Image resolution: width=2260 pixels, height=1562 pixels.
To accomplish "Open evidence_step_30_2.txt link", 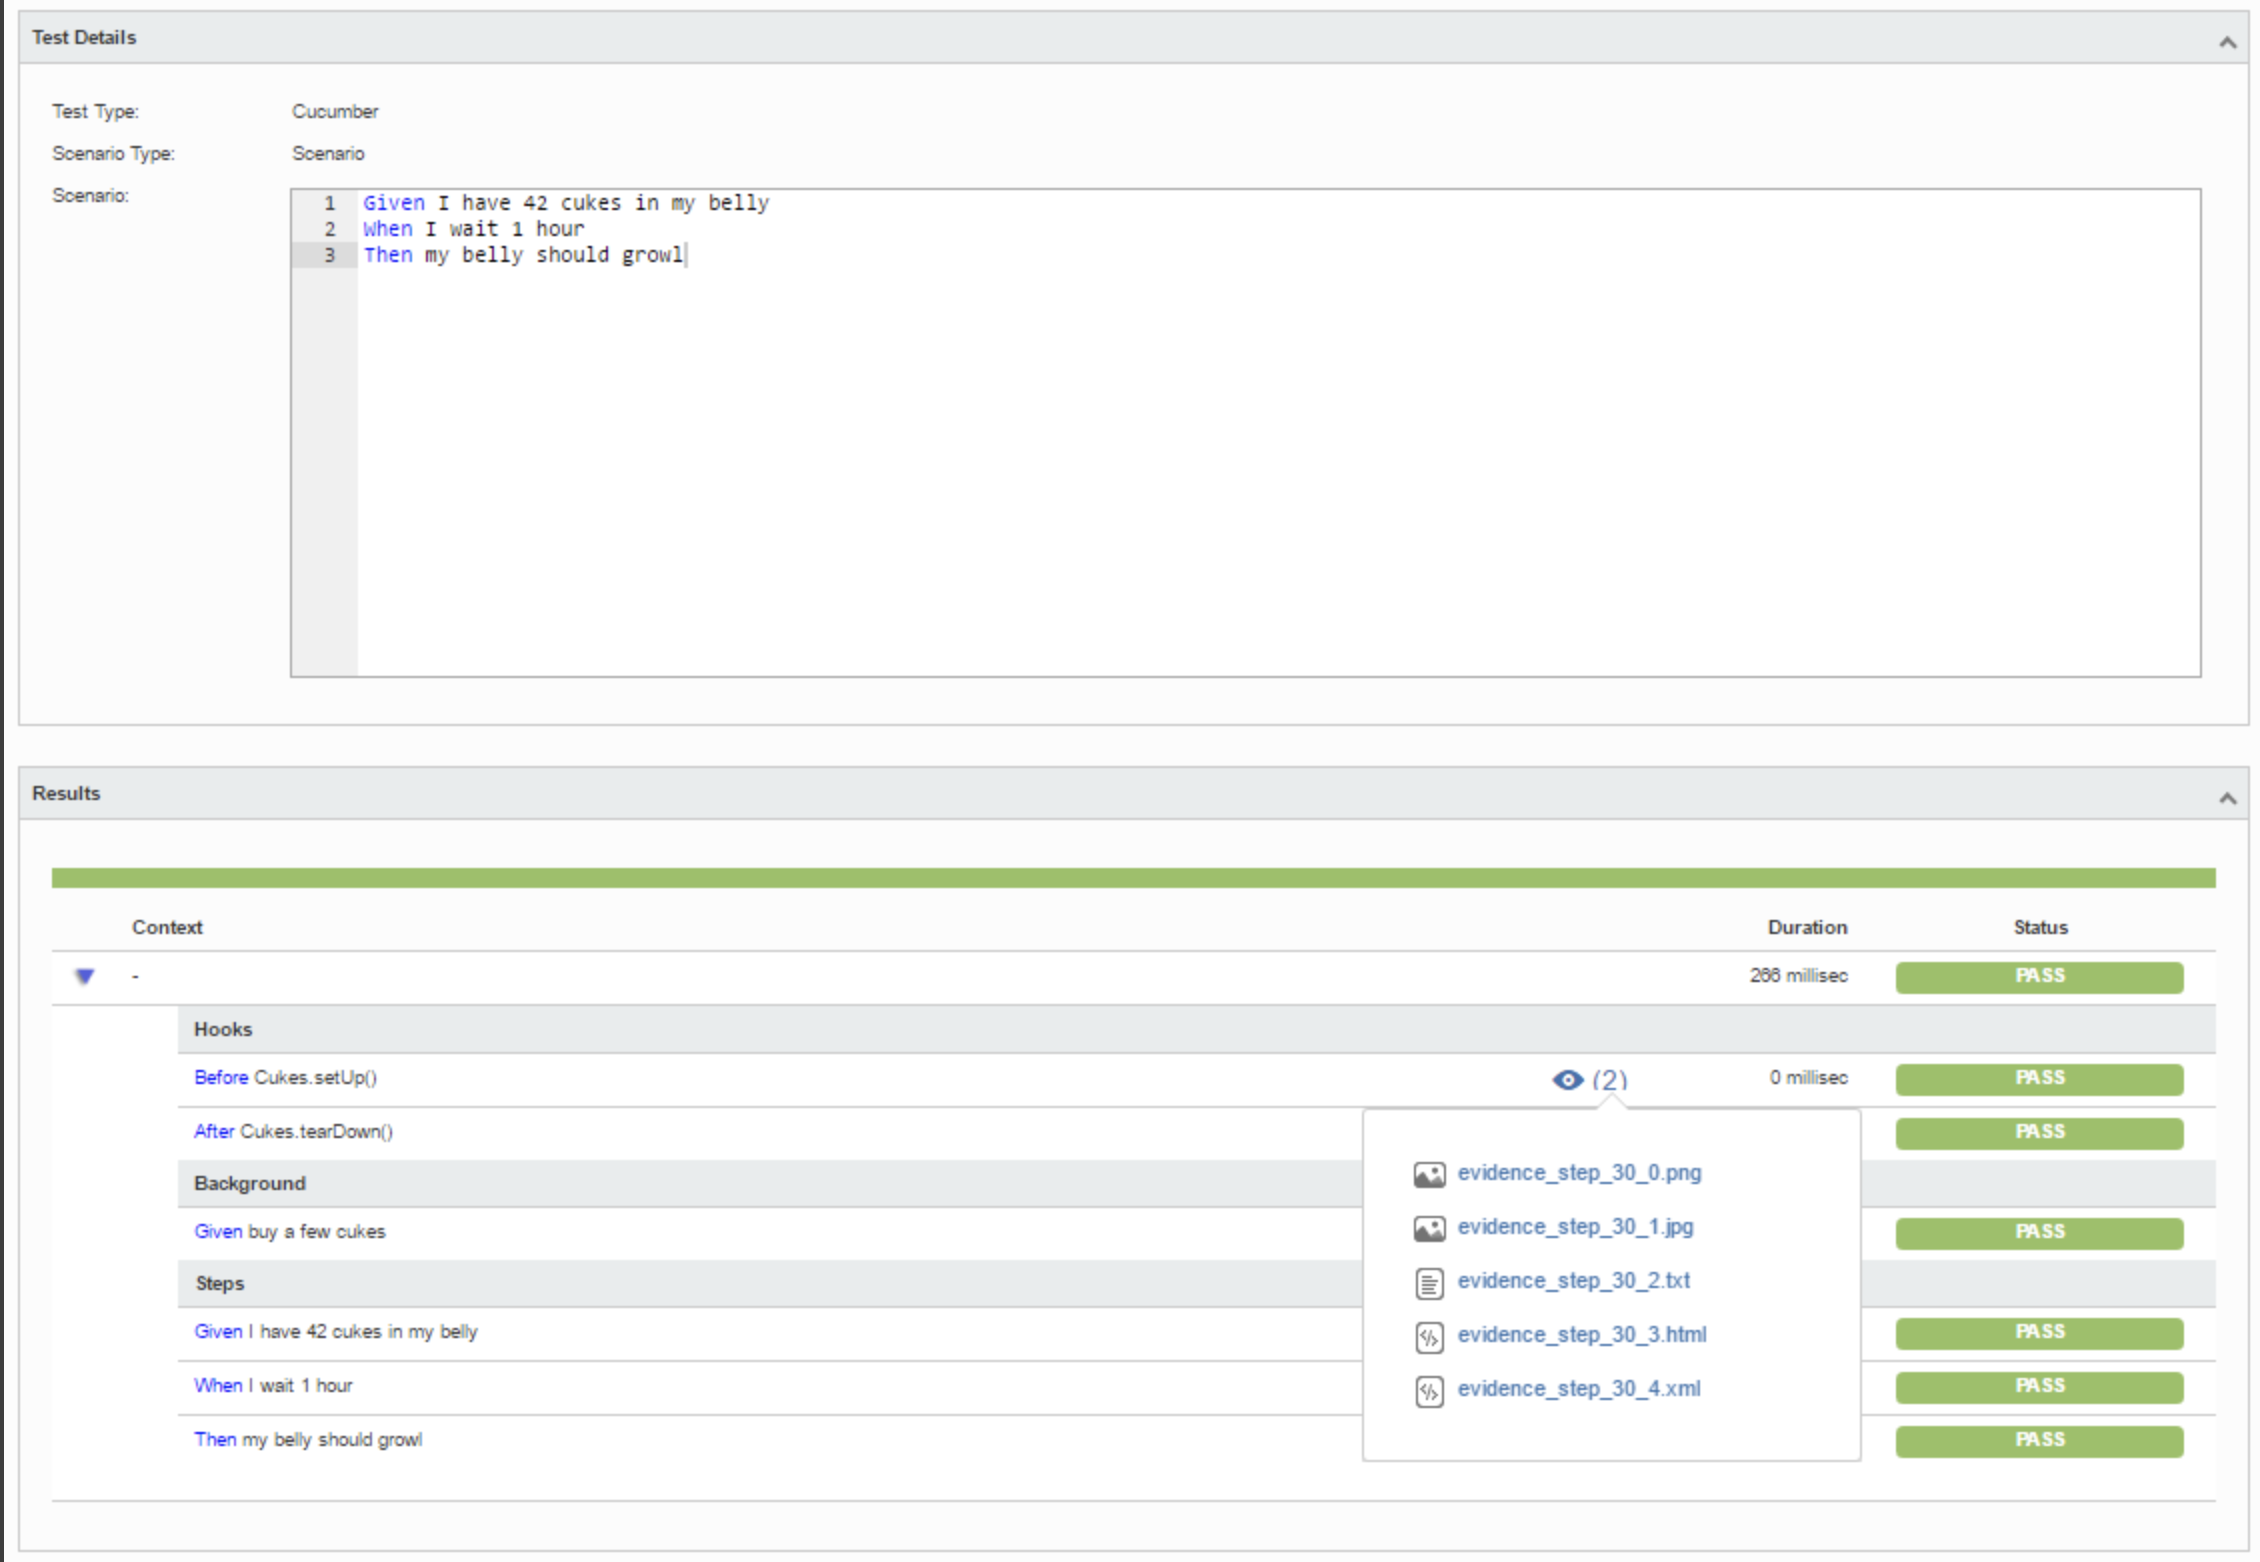I will [1573, 1280].
